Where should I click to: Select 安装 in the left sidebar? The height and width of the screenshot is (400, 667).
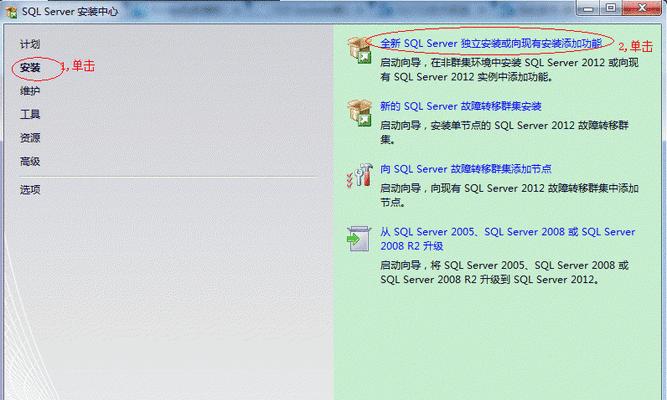coord(30,68)
